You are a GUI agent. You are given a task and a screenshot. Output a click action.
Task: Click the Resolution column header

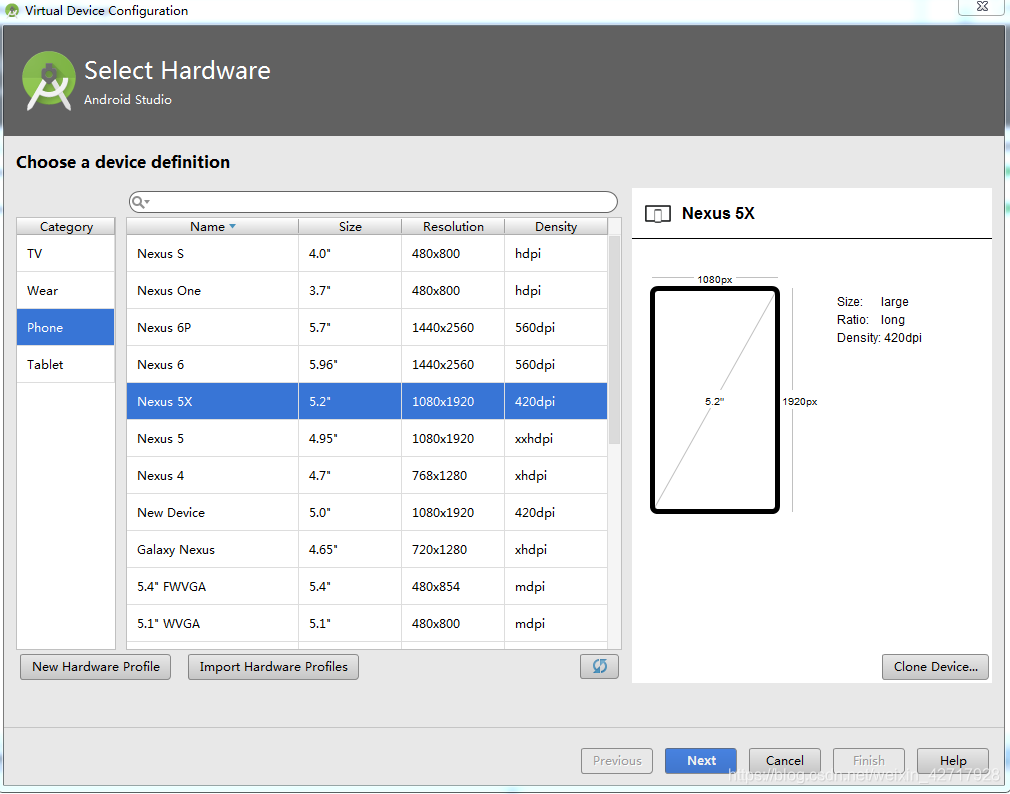click(x=453, y=227)
